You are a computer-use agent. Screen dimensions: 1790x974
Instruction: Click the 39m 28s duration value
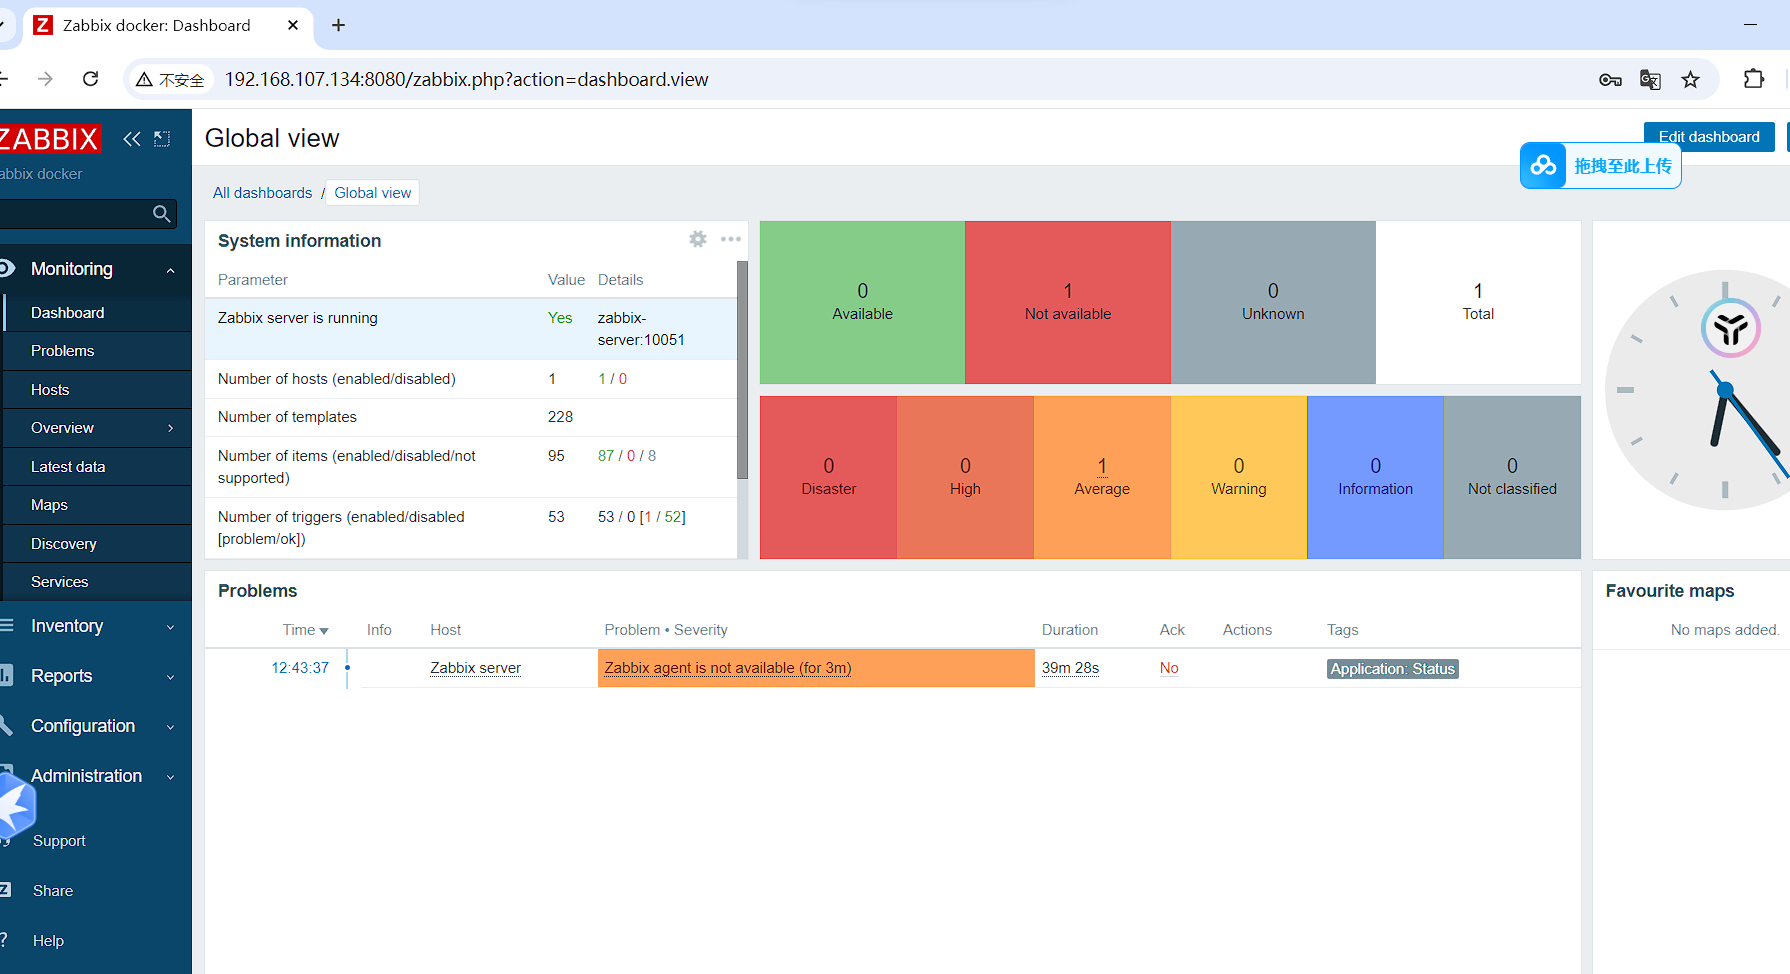coord(1070,668)
